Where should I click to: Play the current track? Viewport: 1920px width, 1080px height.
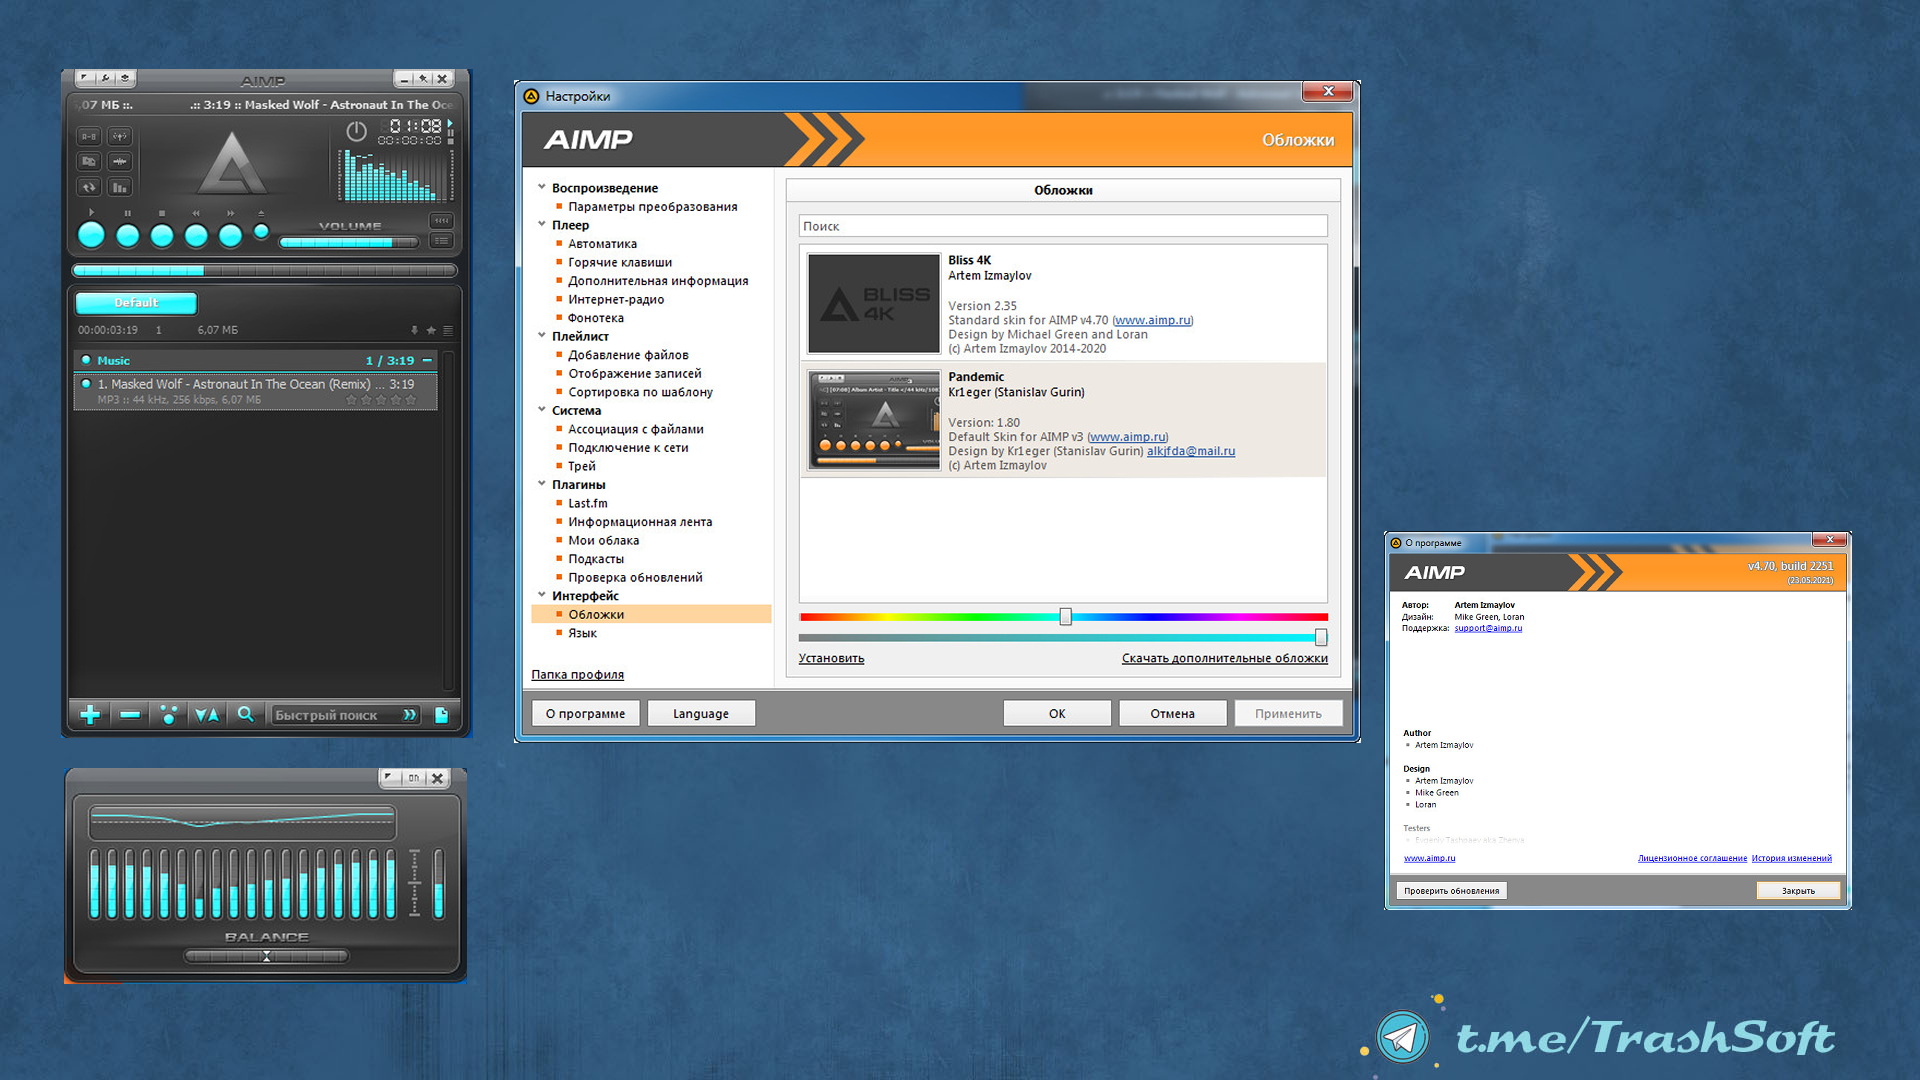click(91, 235)
